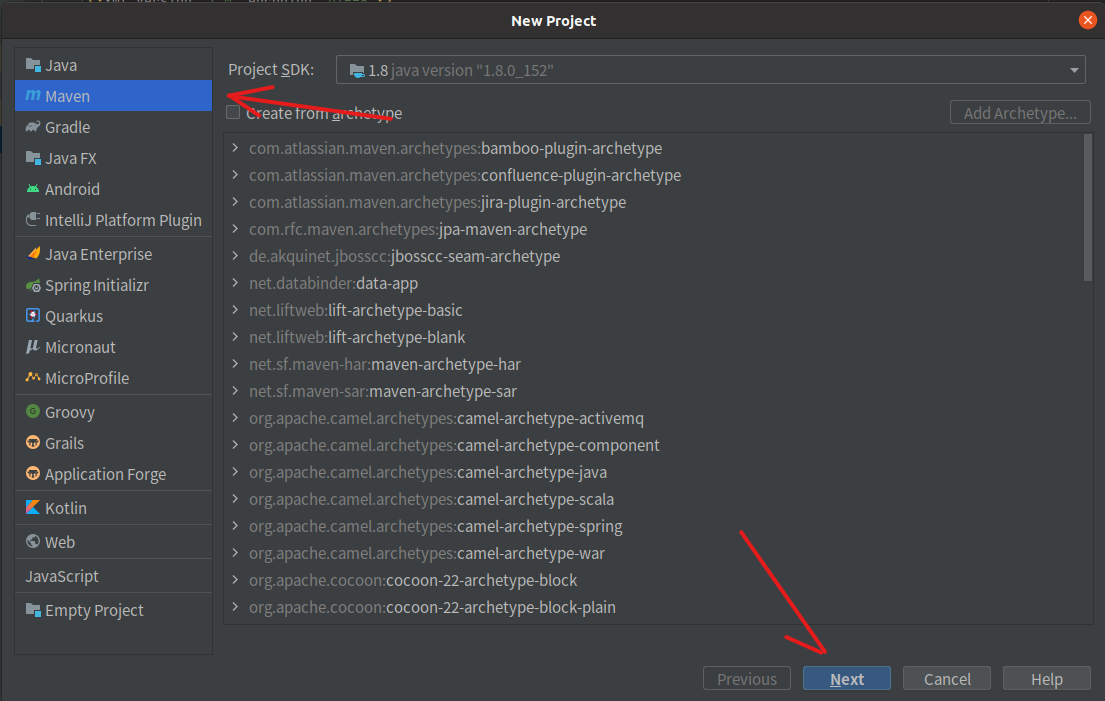1105x701 pixels.
Task: Select the Java project type label
Action: tap(61, 66)
